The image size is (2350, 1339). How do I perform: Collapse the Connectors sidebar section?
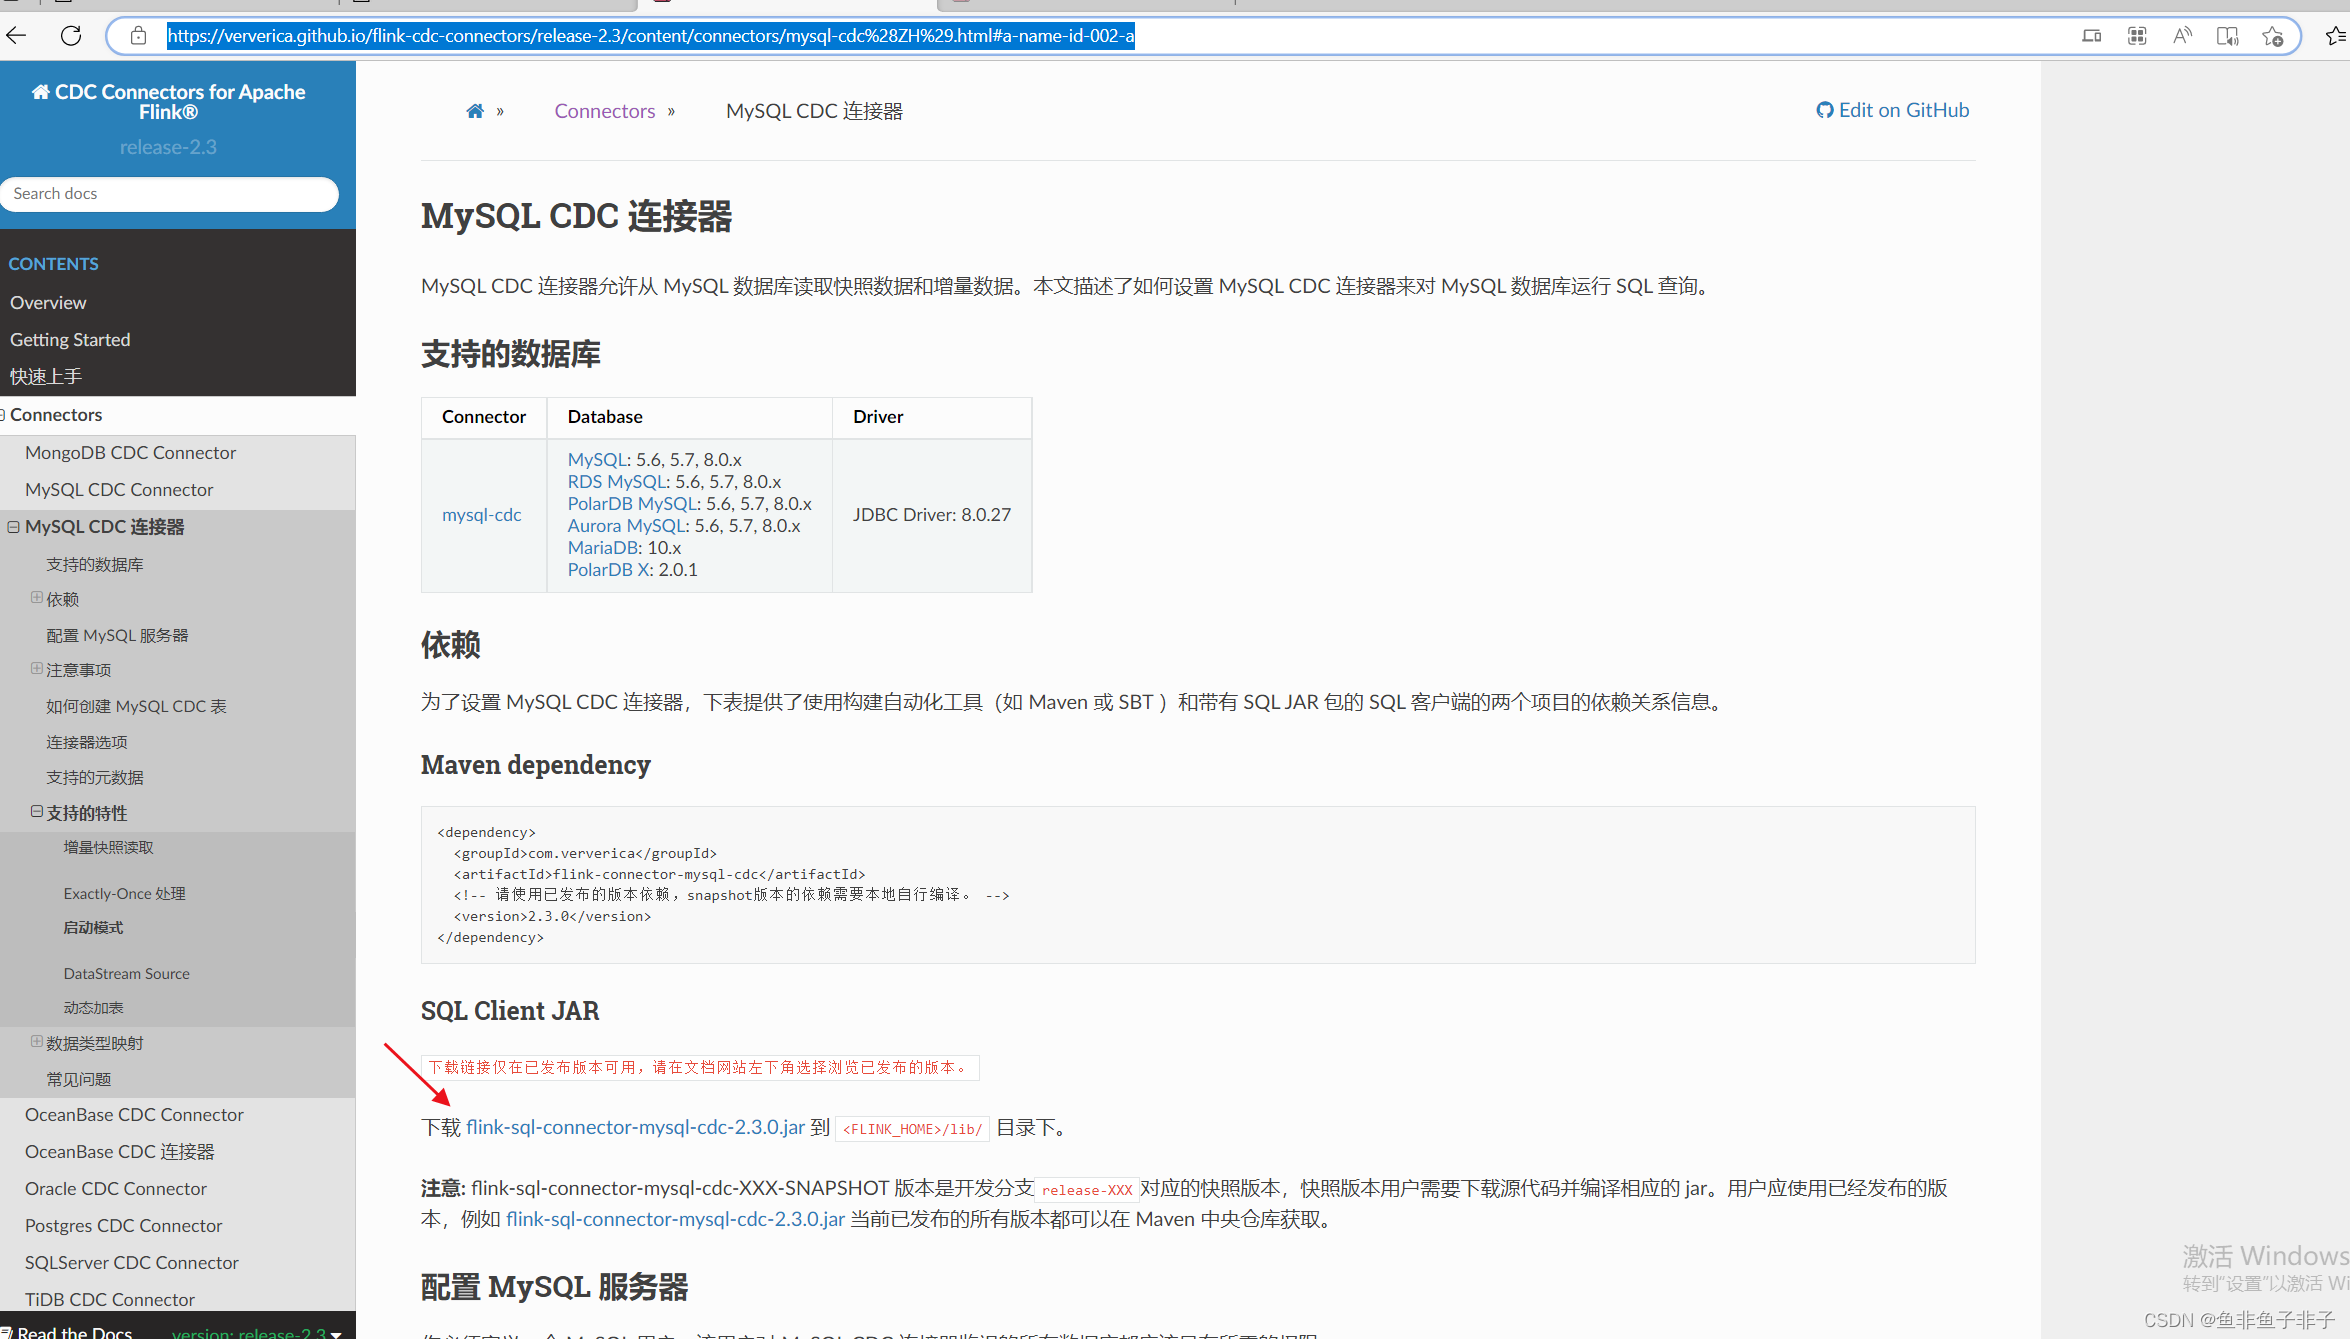point(3,414)
